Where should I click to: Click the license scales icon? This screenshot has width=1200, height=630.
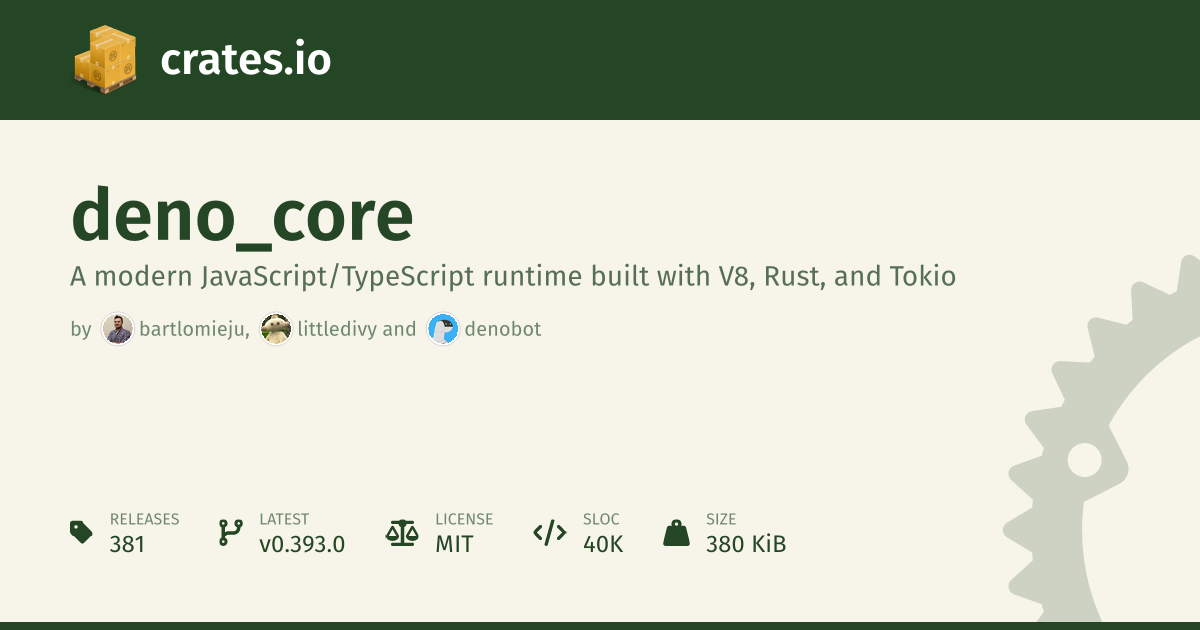click(402, 532)
